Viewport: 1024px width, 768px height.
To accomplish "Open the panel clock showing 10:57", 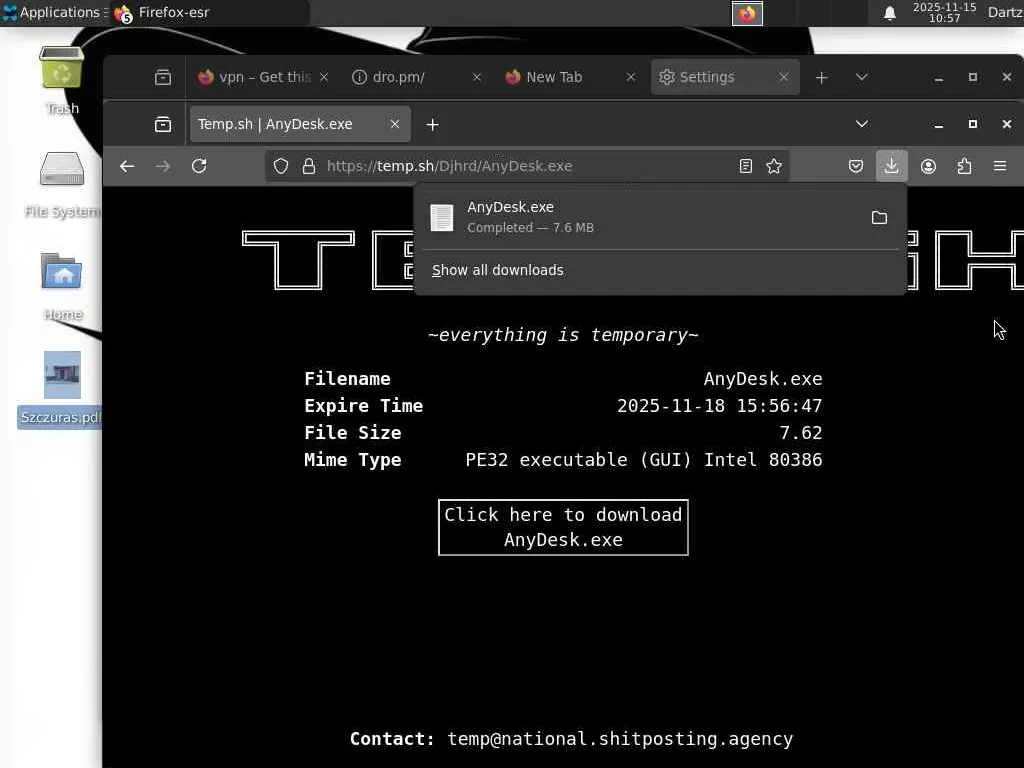I will click(944, 12).
